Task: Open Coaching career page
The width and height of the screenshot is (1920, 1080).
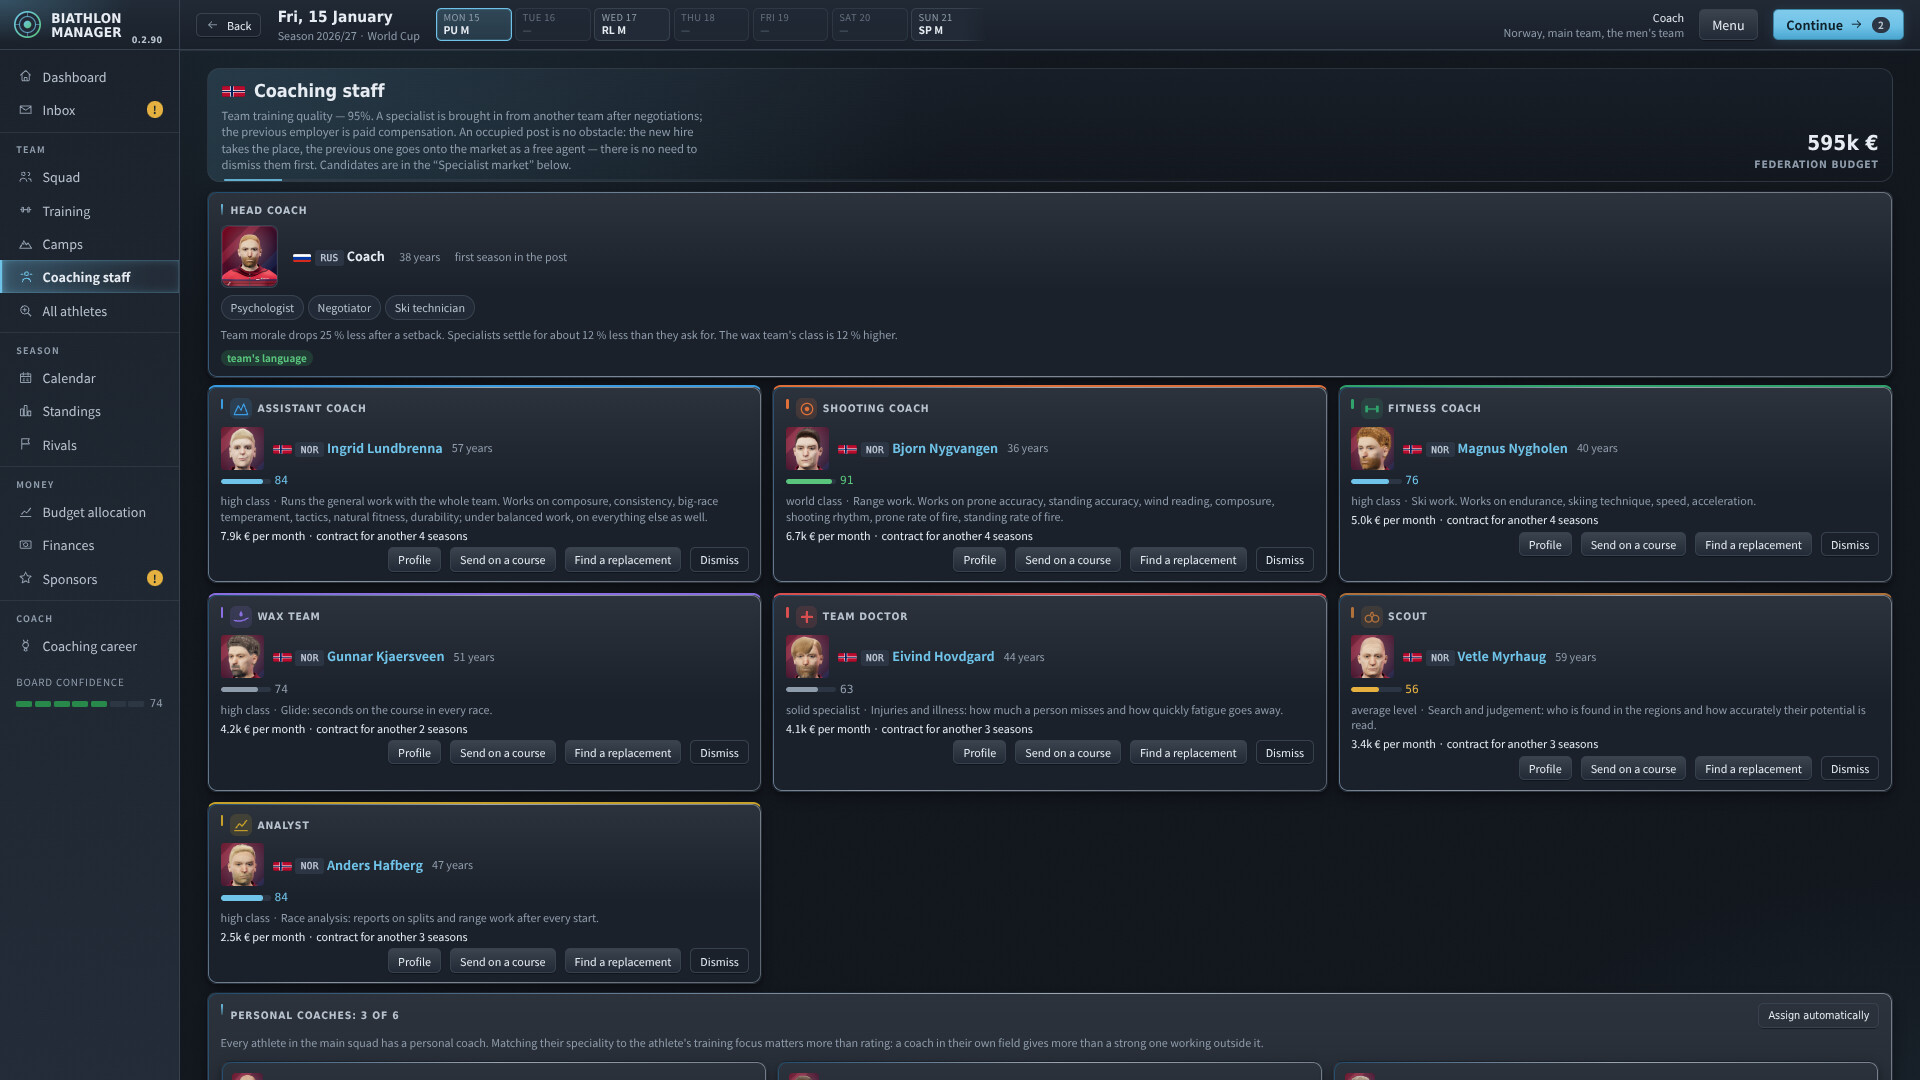Action: pos(90,646)
